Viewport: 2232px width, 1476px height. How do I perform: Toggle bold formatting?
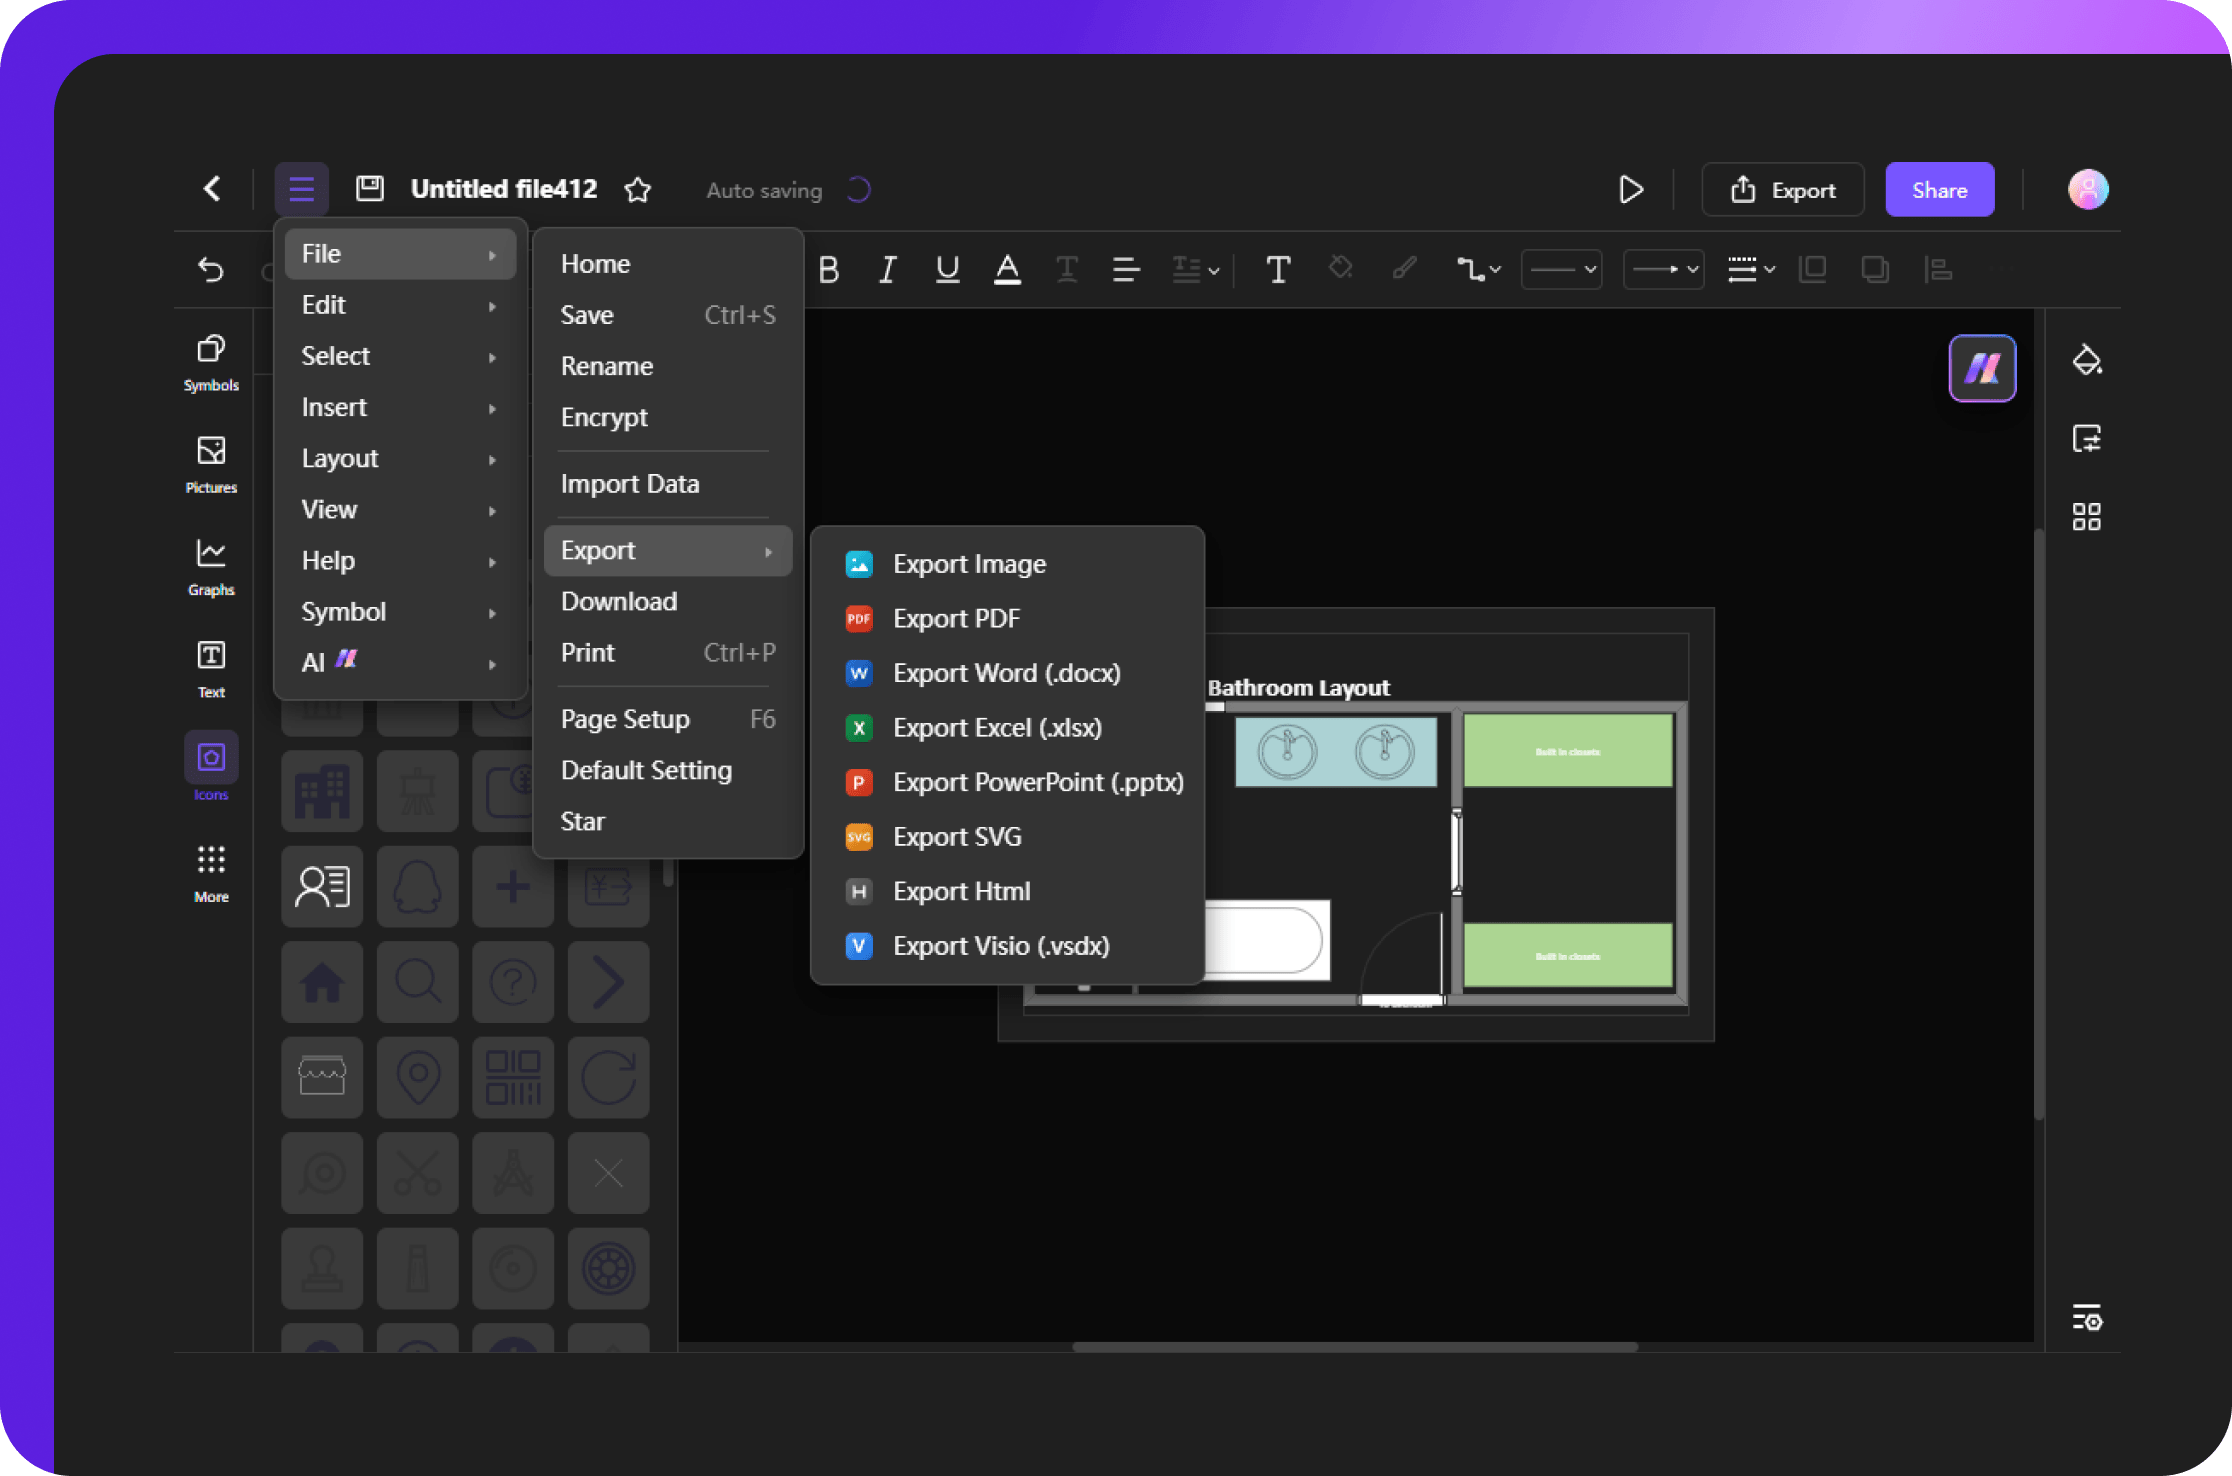829,269
